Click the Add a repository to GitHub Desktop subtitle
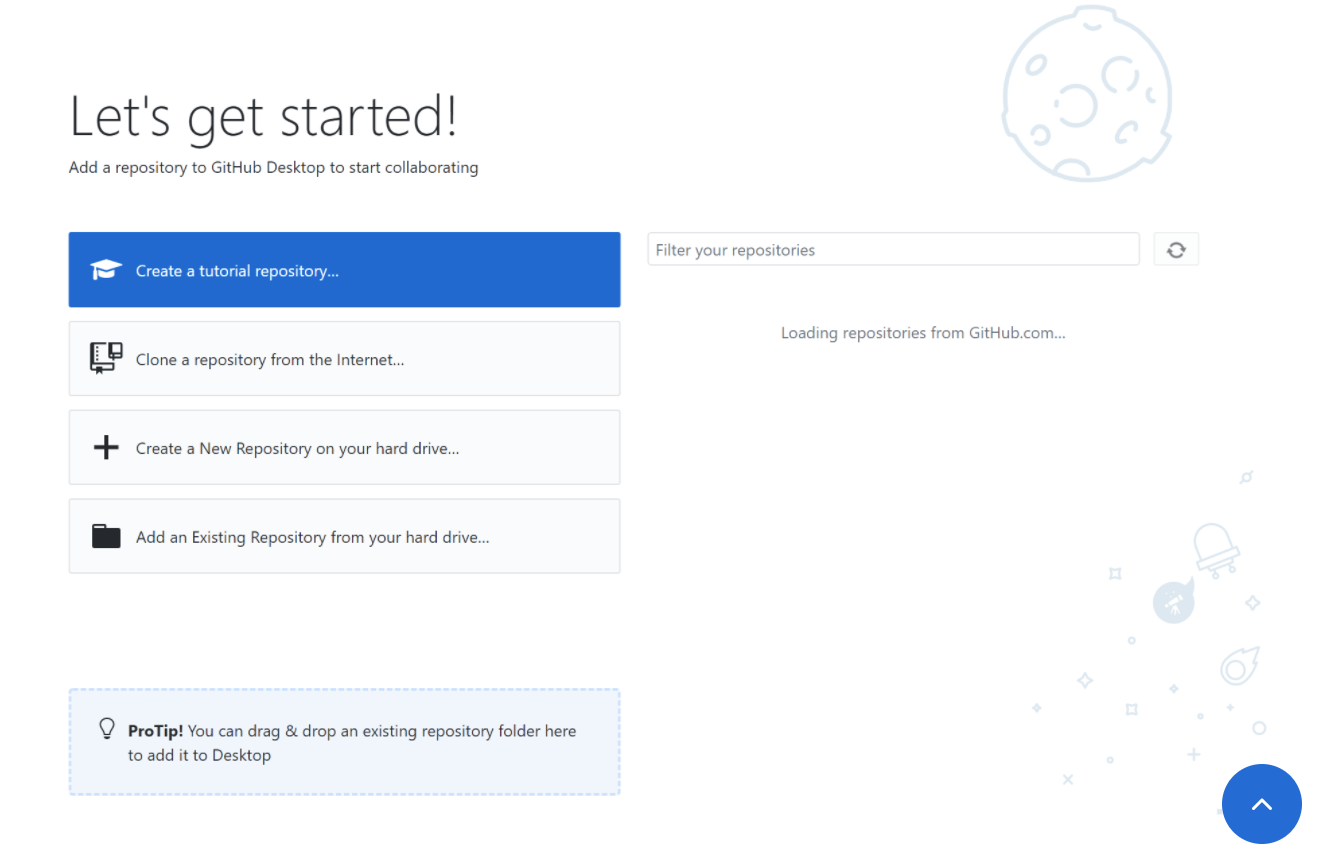The width and height of the screenshot is (1330, 864). [274, 168]
